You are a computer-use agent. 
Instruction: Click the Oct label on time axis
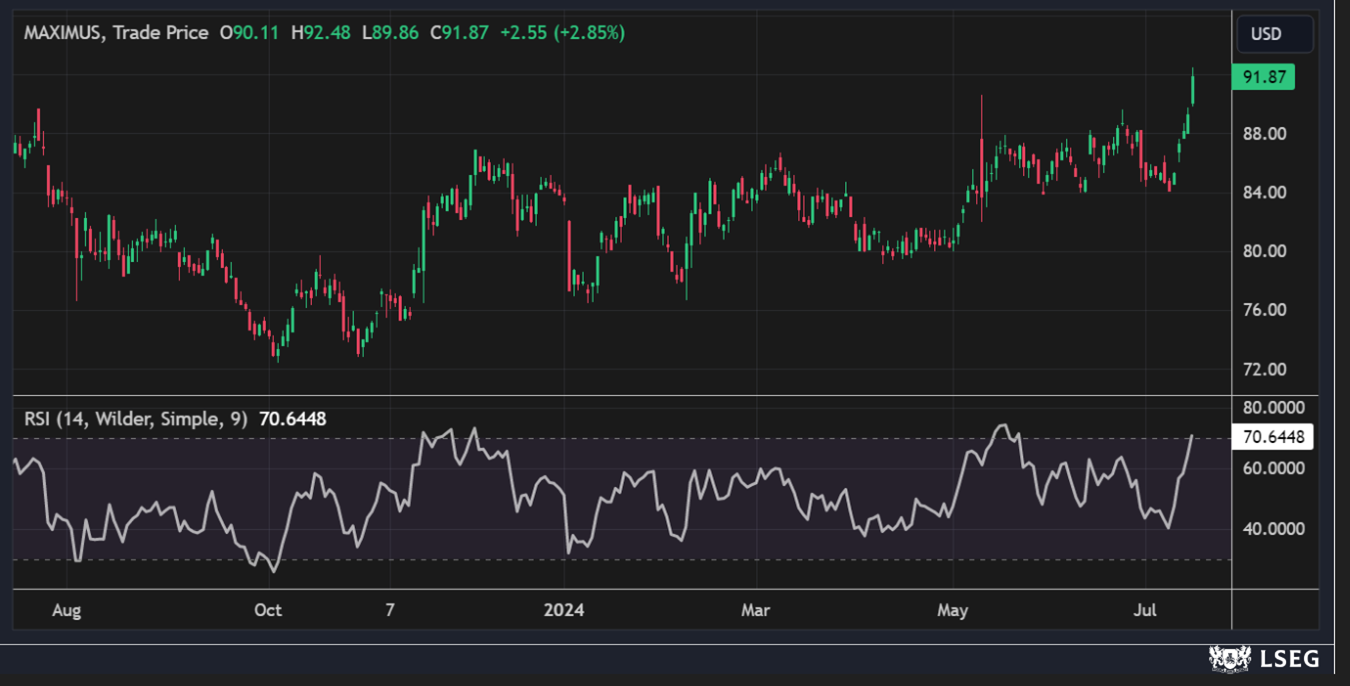pyautogui.click(x=268, y=610)
